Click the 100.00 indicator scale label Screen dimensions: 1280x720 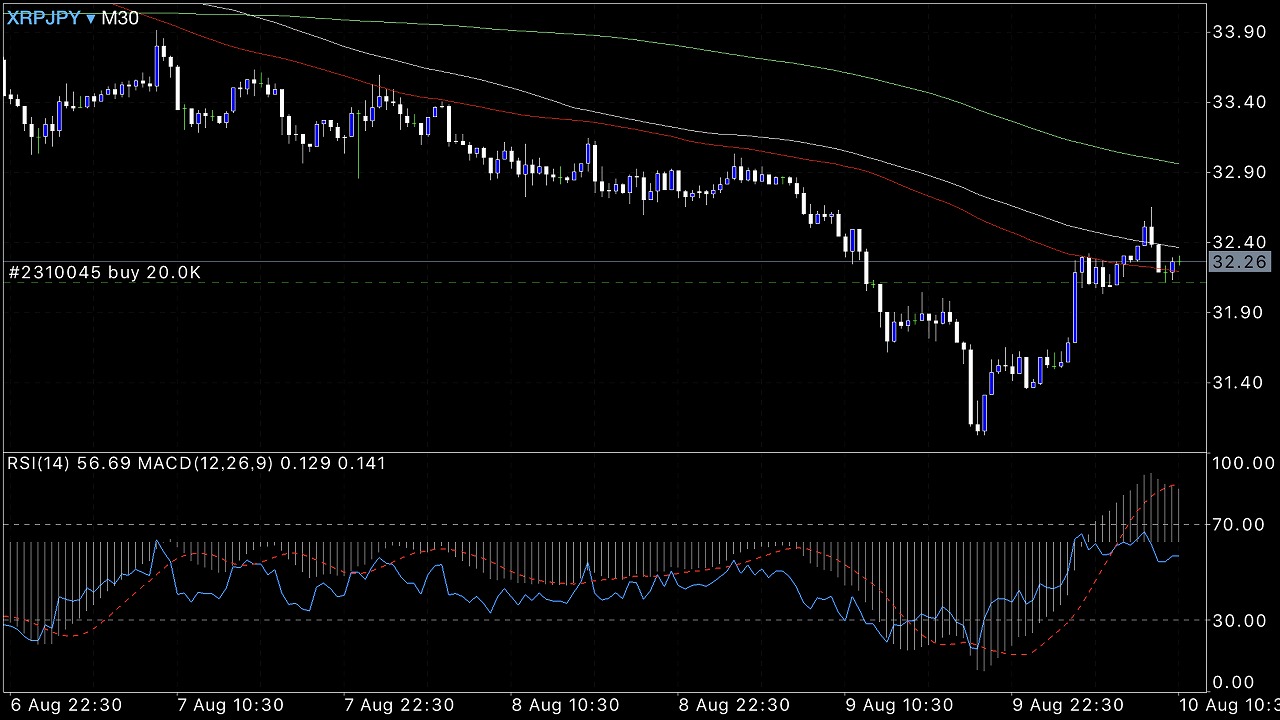(1239, 463)
